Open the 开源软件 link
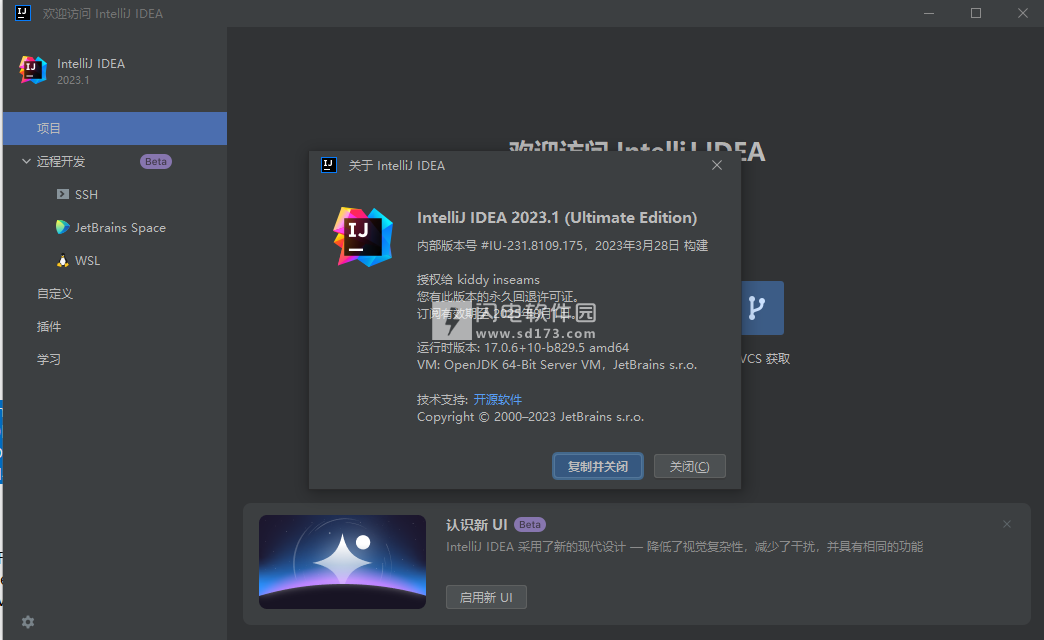This screenshot has height=640, width=1044. pos(497,400)
